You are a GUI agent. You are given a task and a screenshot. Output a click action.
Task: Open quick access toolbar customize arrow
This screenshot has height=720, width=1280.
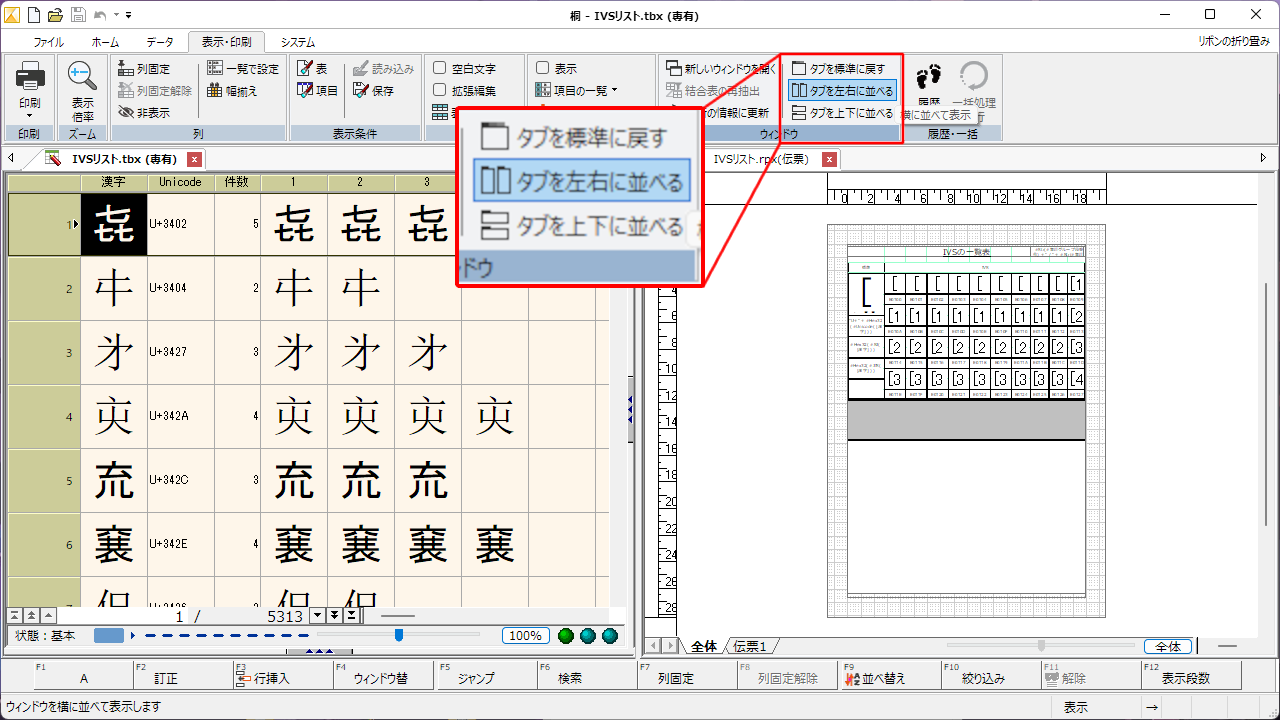point(129,15)
